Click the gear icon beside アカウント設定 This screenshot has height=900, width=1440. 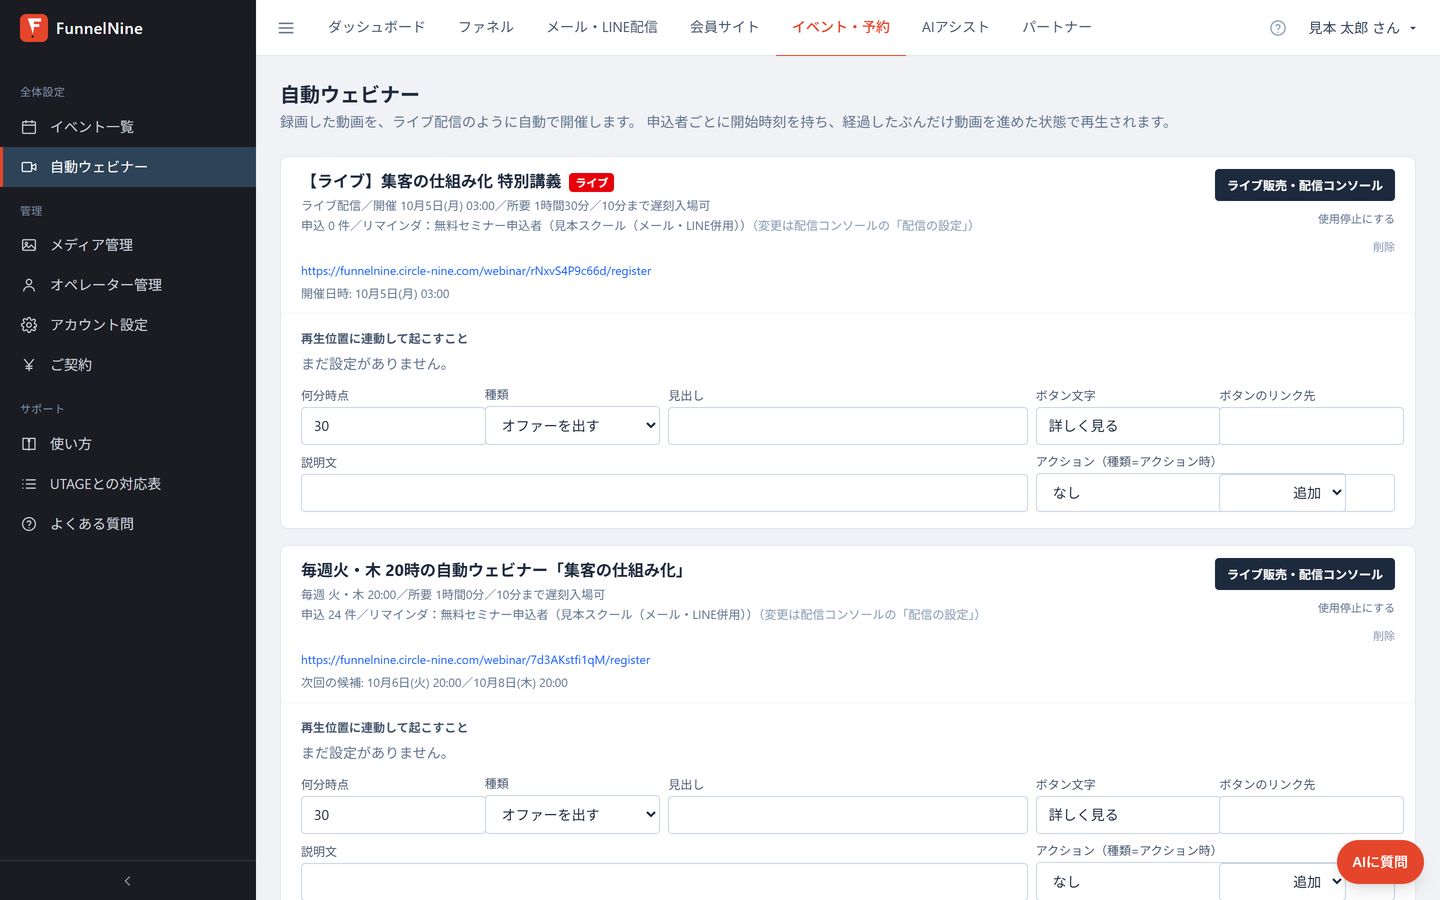coord(29,325)
